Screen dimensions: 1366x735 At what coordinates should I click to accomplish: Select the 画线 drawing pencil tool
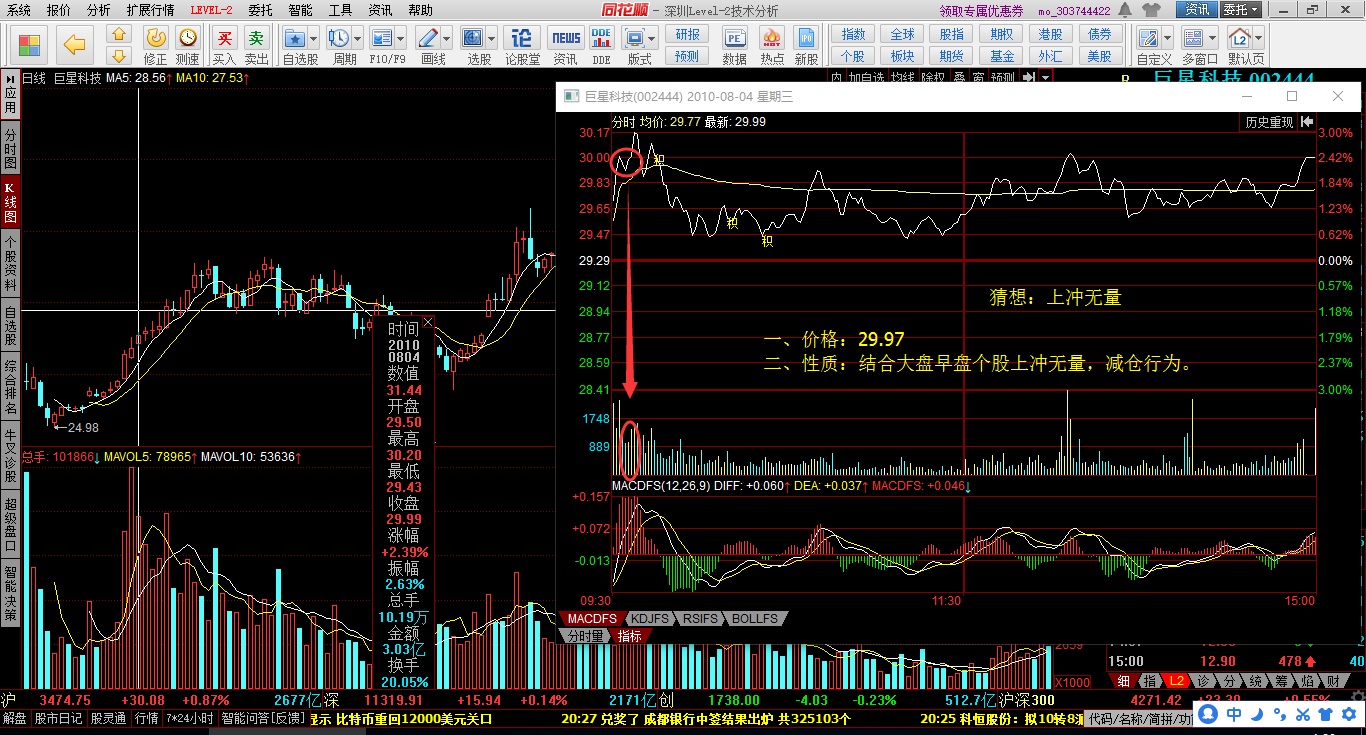pyautogui.click(x=428, y=38)
